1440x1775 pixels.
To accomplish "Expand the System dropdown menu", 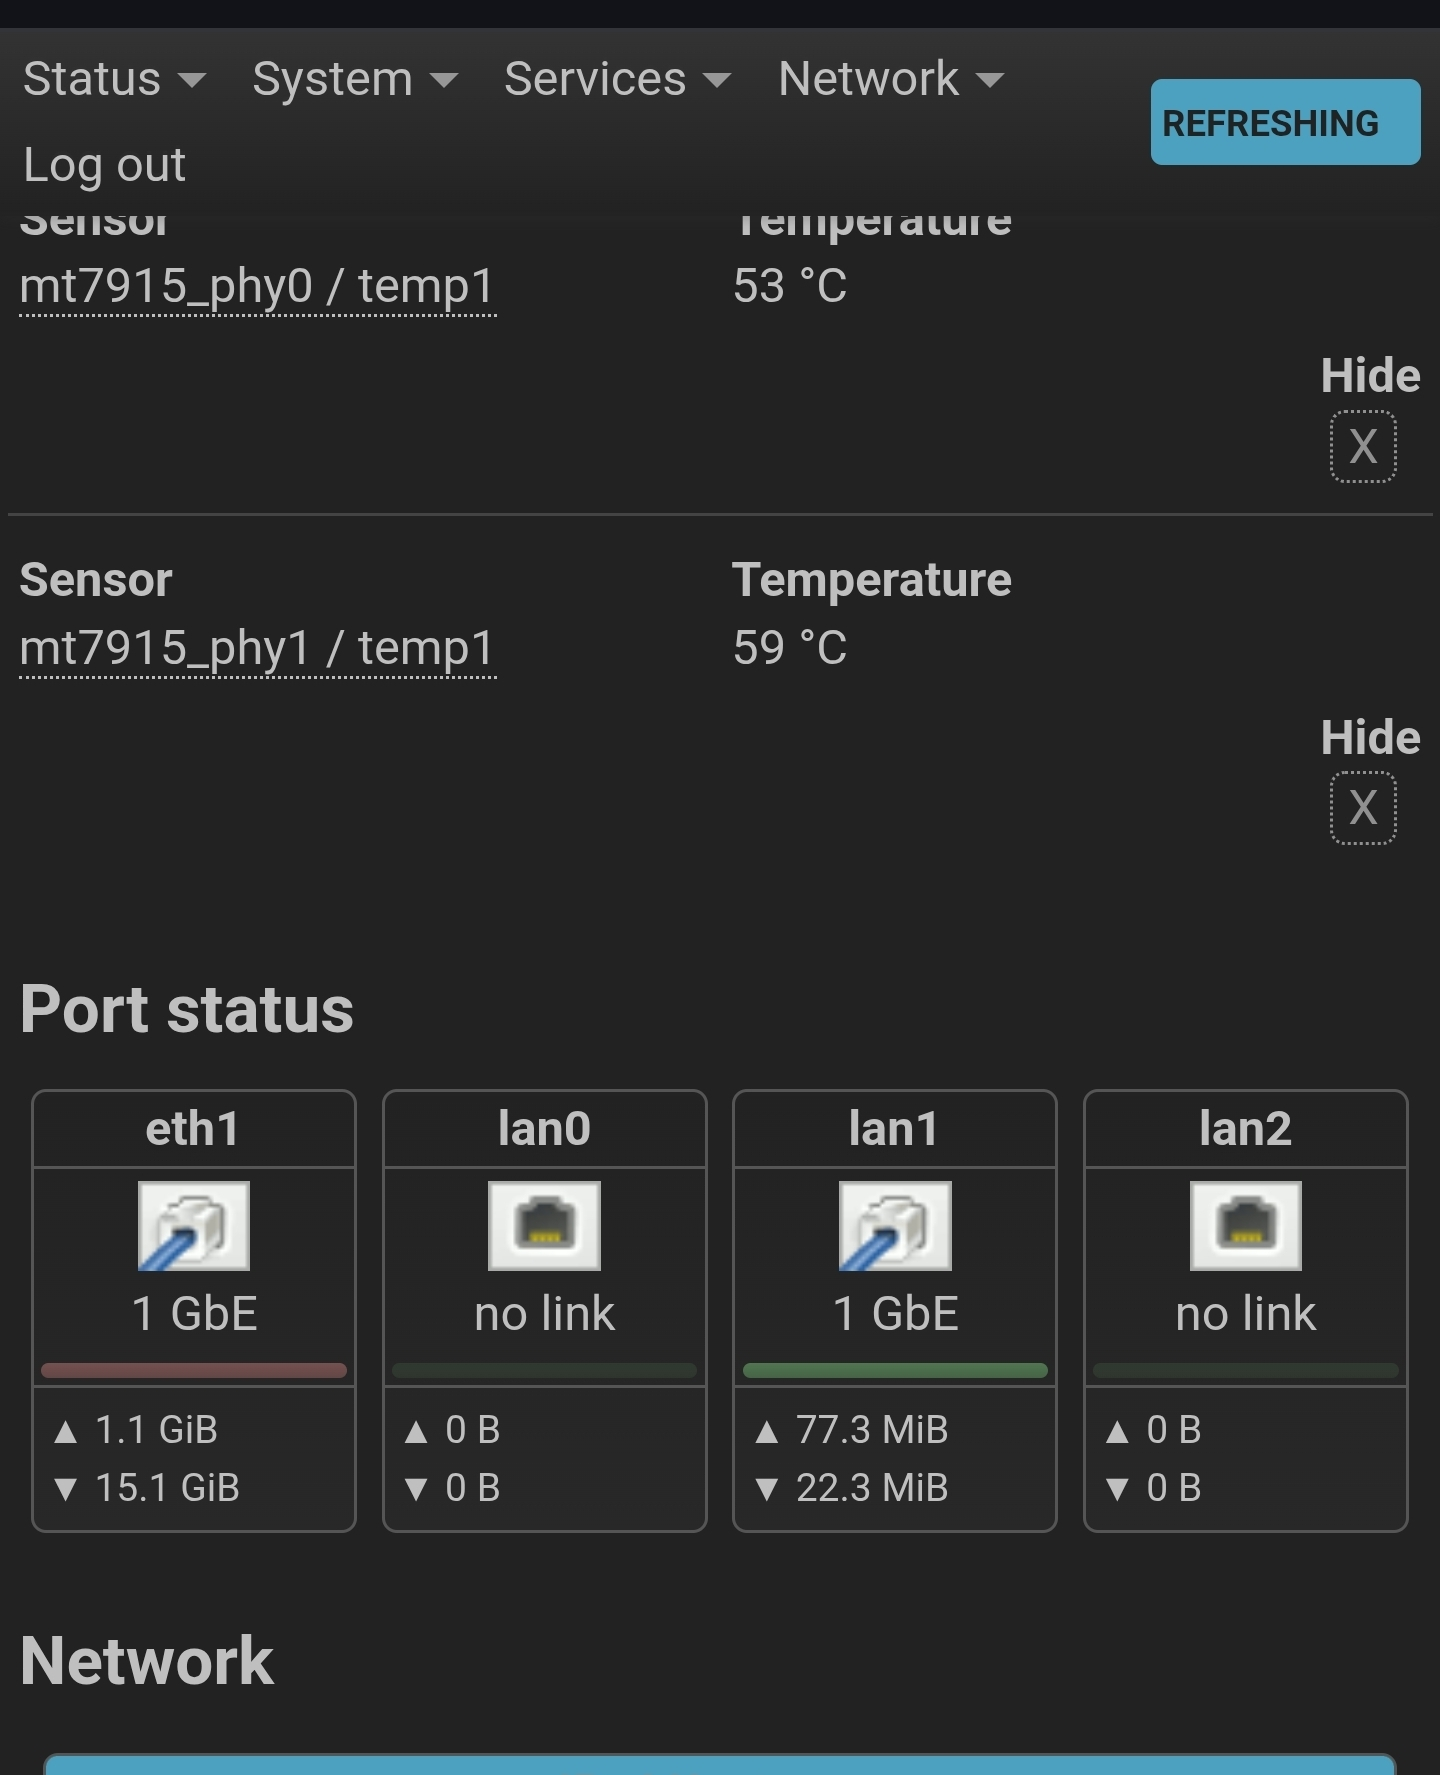I will pos(355,78).
